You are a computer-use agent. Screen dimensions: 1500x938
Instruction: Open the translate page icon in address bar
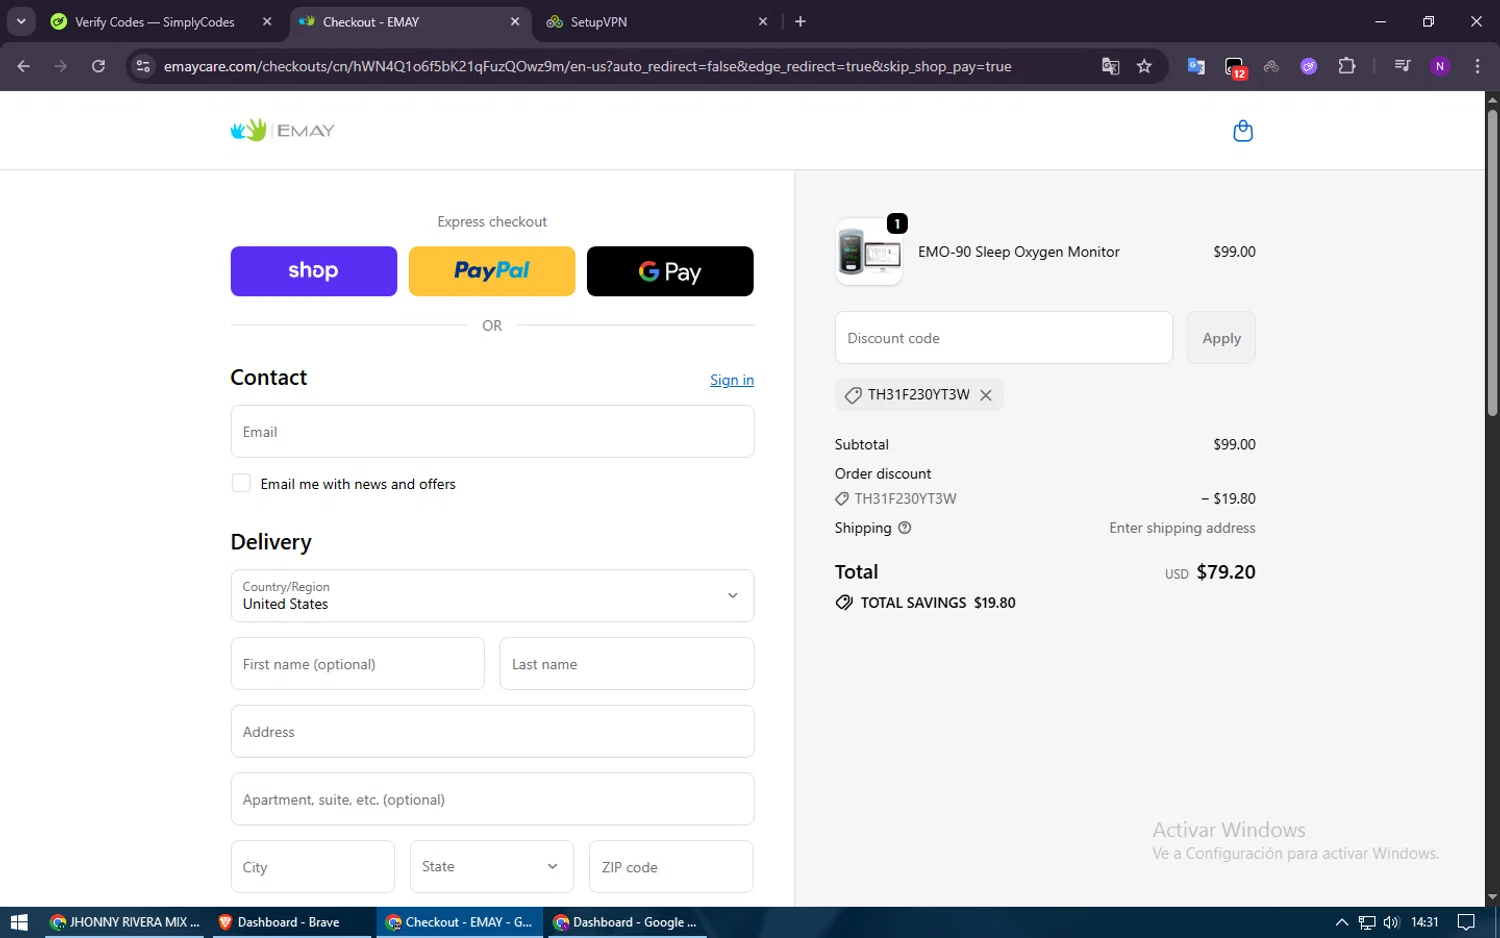(x=1110, y=66)
